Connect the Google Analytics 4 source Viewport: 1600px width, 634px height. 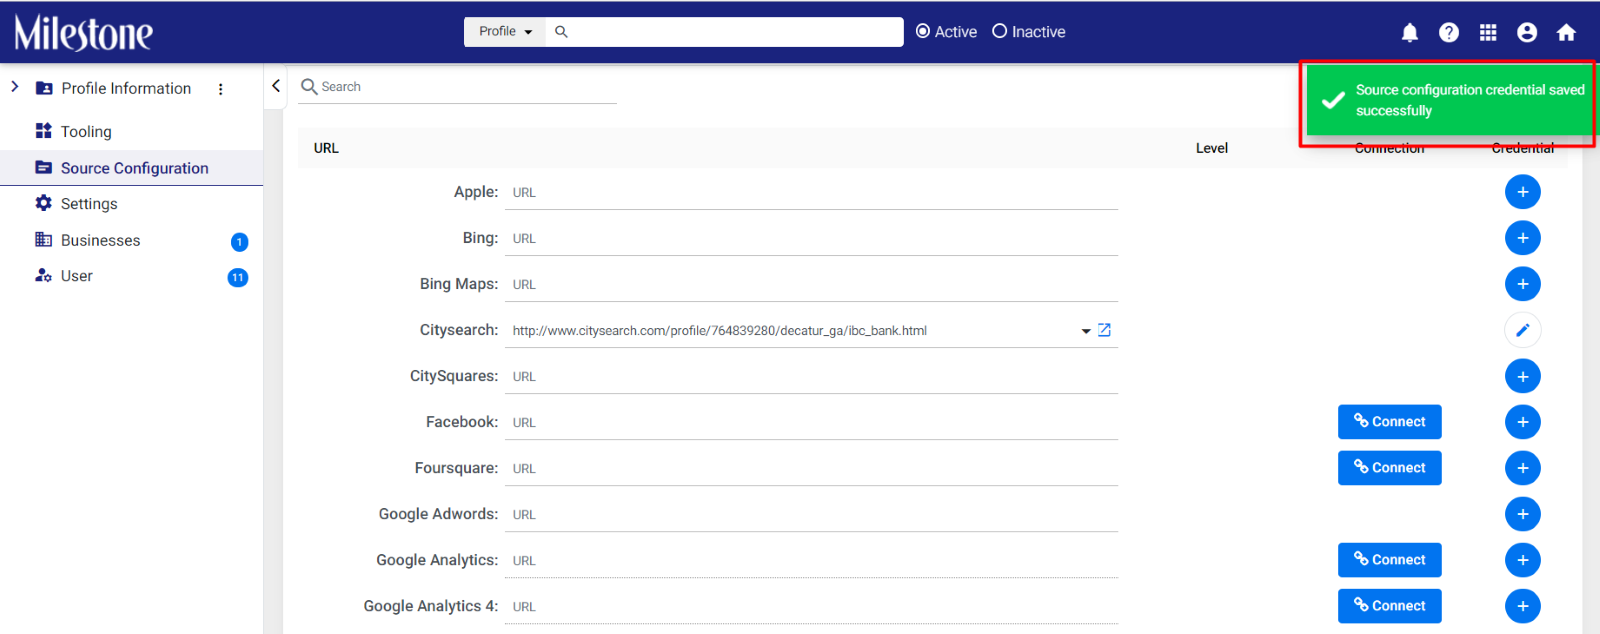pyautogui.click(x=1390, y=606)
